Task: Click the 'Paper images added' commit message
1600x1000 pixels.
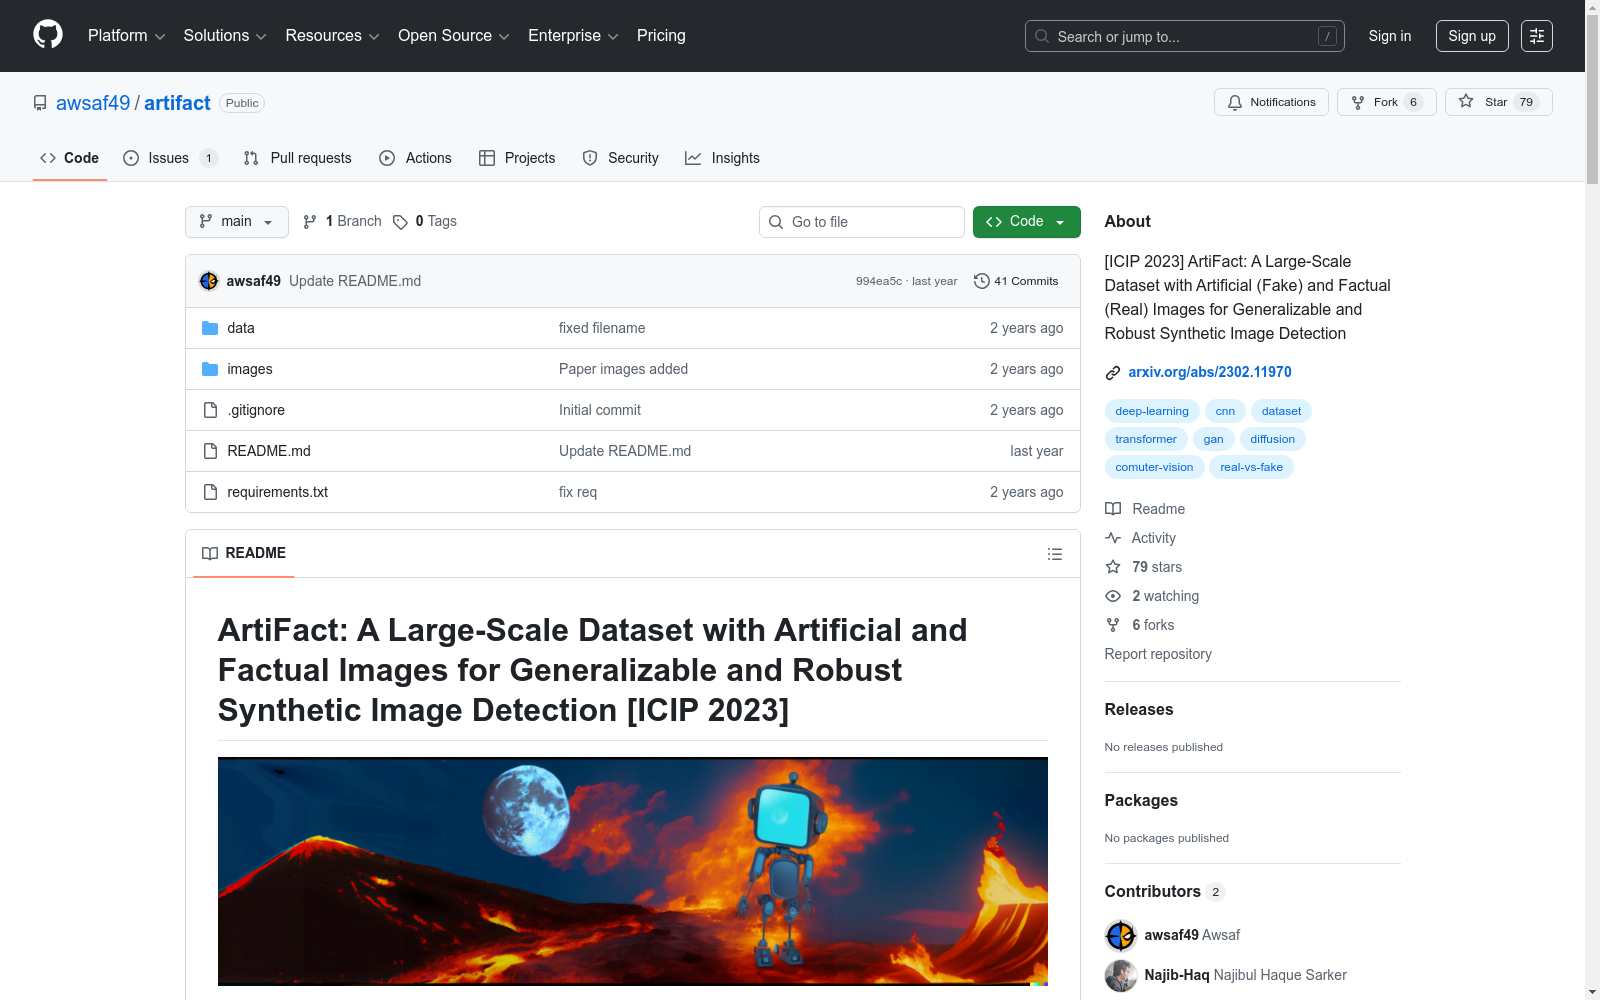Action: click(623, 369)
